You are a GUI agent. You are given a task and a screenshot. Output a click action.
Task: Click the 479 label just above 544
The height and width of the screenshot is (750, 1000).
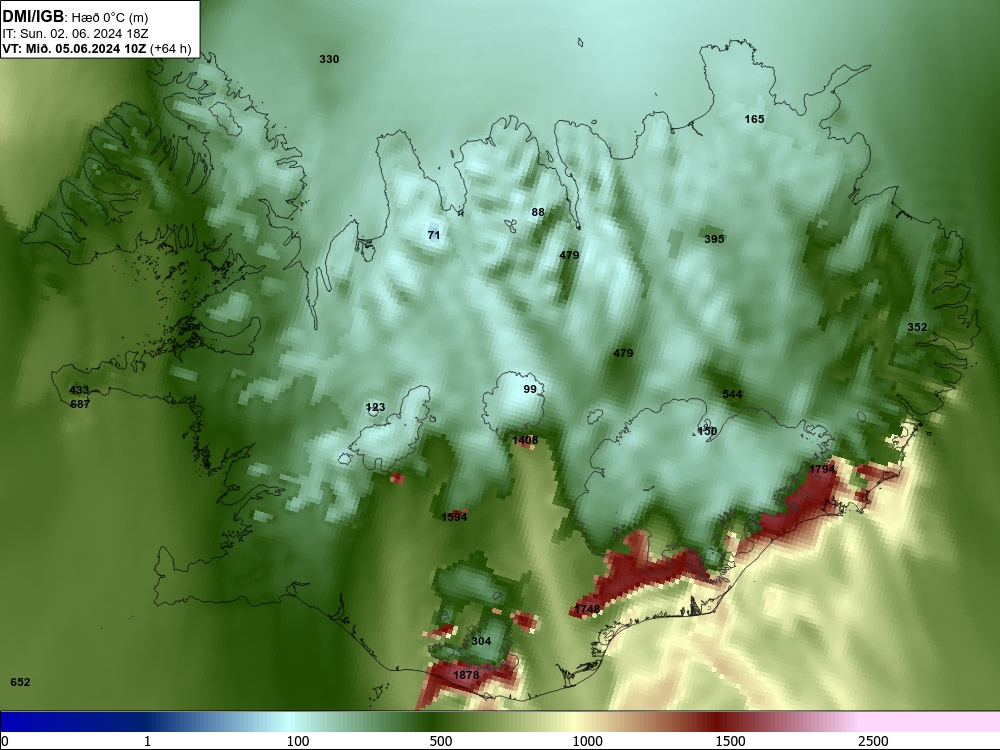(623, 353)
